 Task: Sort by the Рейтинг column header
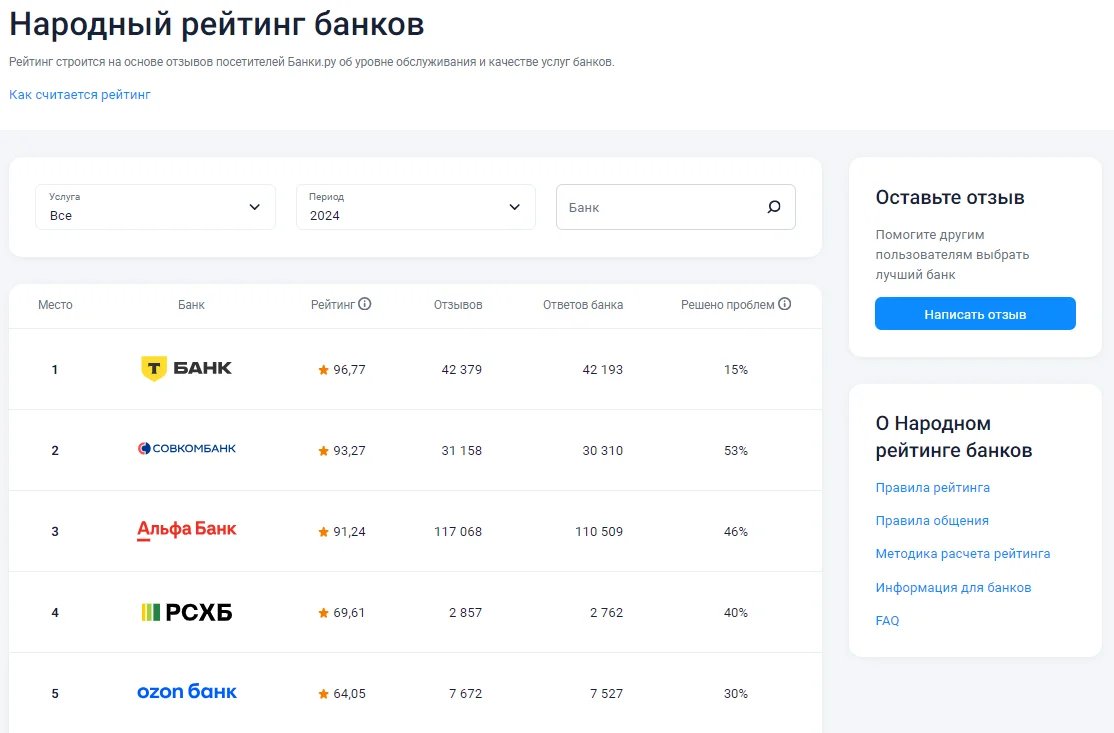click(332, 305)
